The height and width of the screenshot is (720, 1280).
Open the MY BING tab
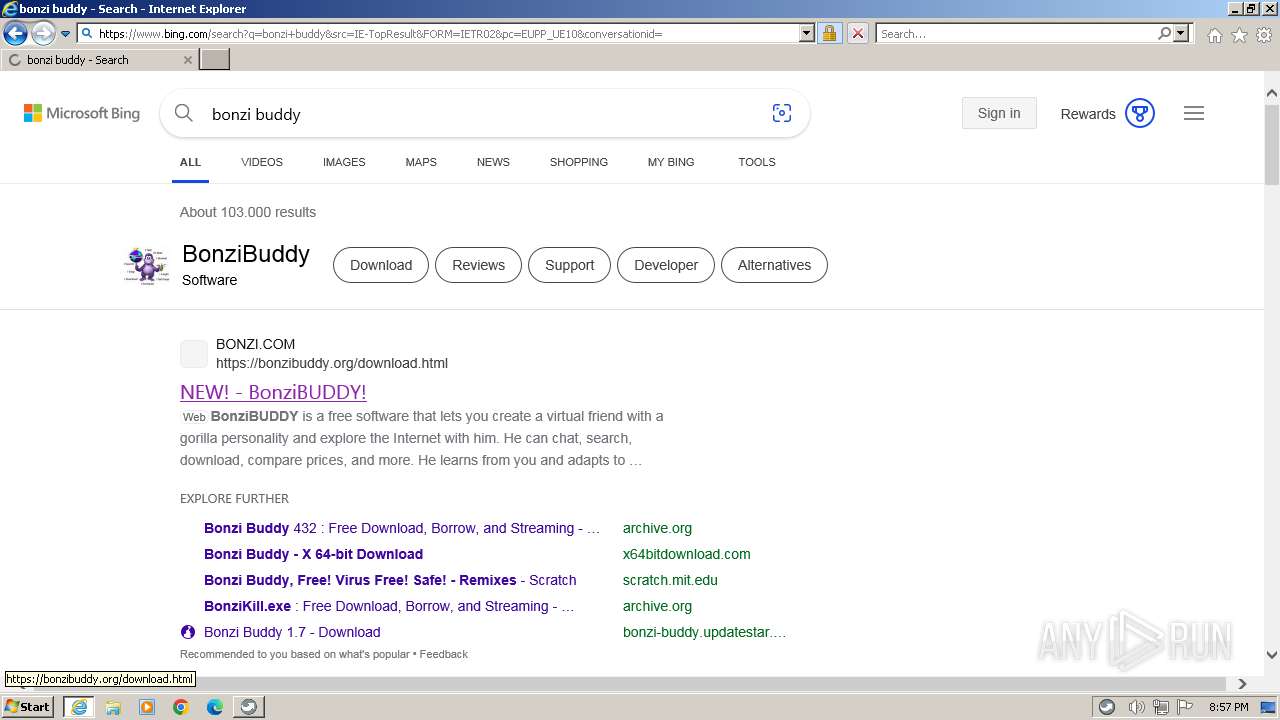coord(671,162)
